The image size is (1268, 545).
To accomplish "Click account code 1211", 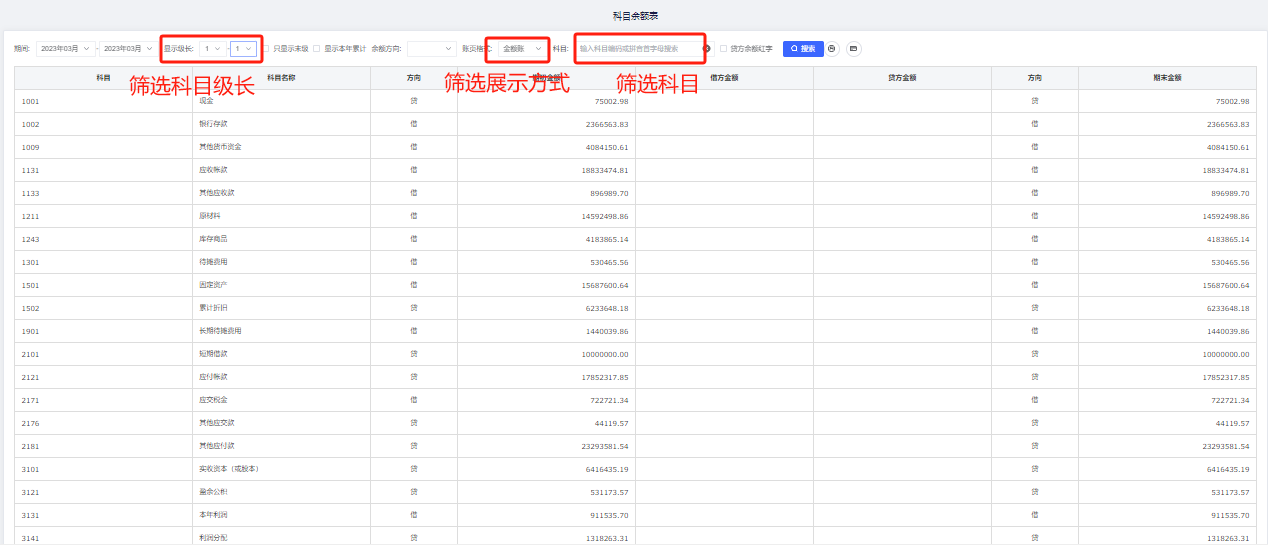I will pos(30,216).
